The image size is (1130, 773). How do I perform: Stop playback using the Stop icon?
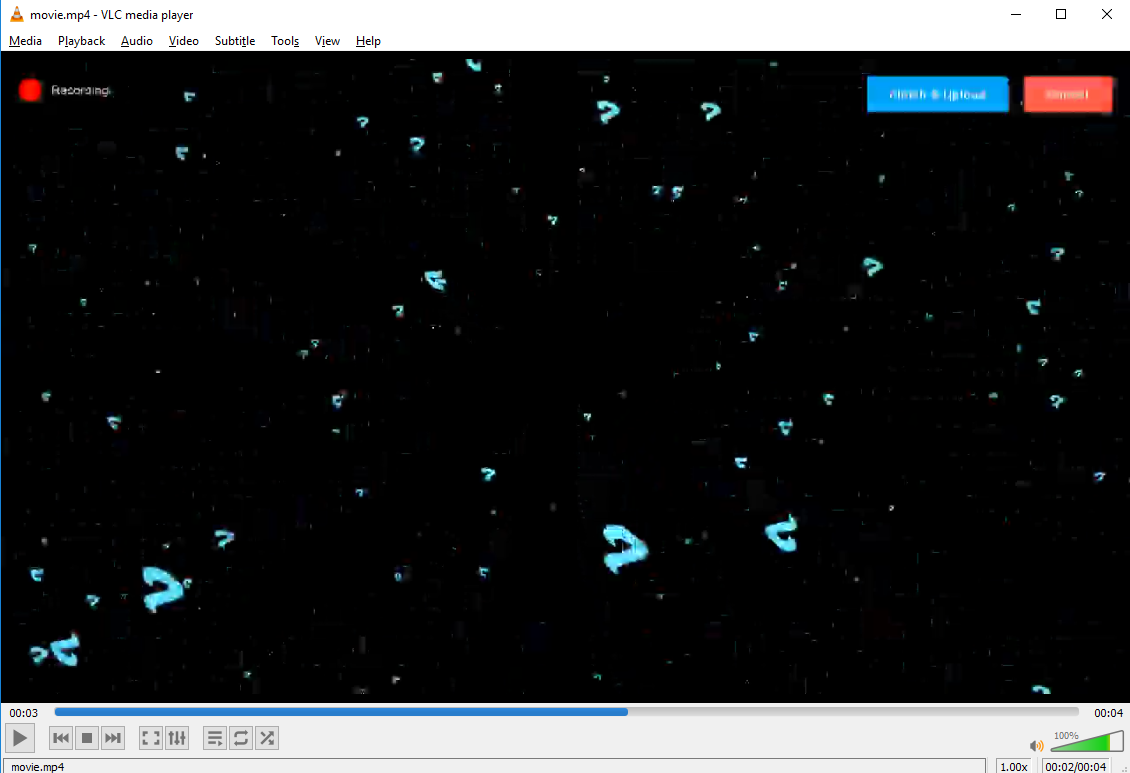tap(86, 738)
